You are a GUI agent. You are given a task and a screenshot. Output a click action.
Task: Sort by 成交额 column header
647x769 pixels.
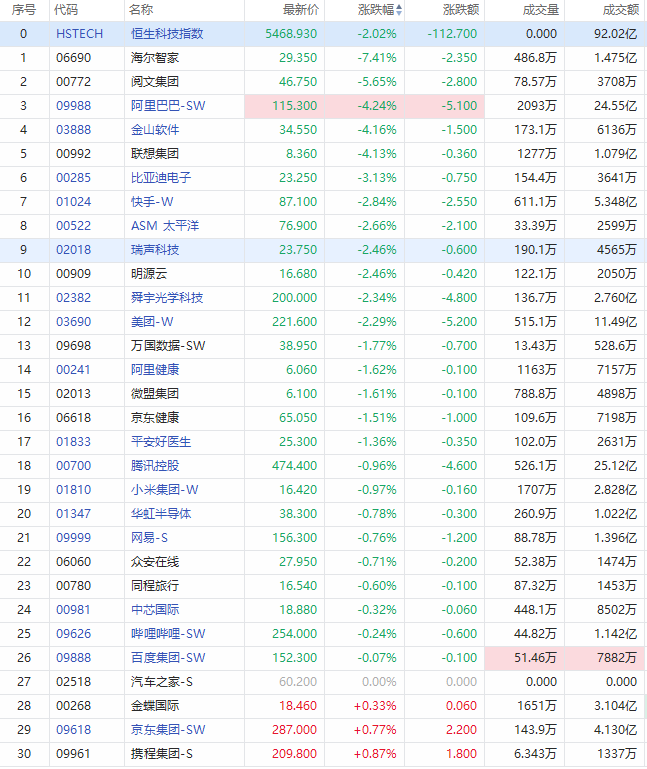click(x=621, y=10)
